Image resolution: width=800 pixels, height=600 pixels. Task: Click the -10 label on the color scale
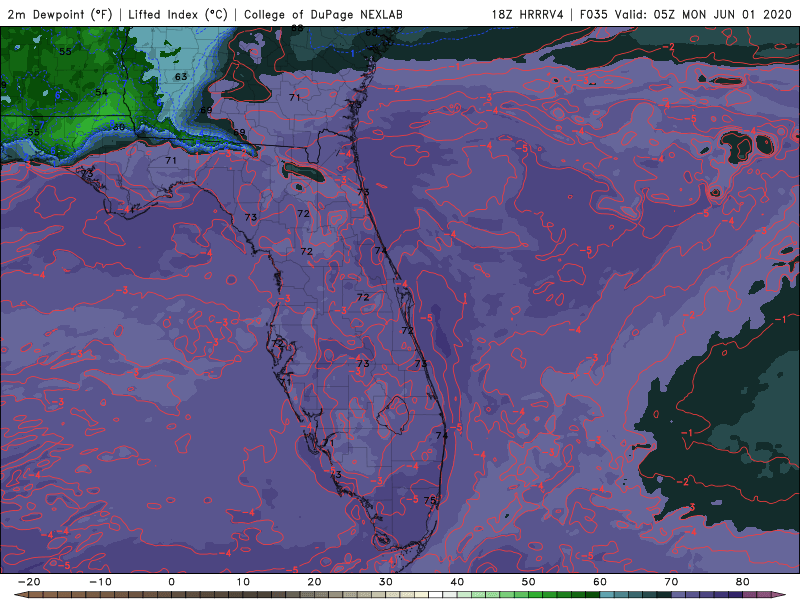[100, 582]
